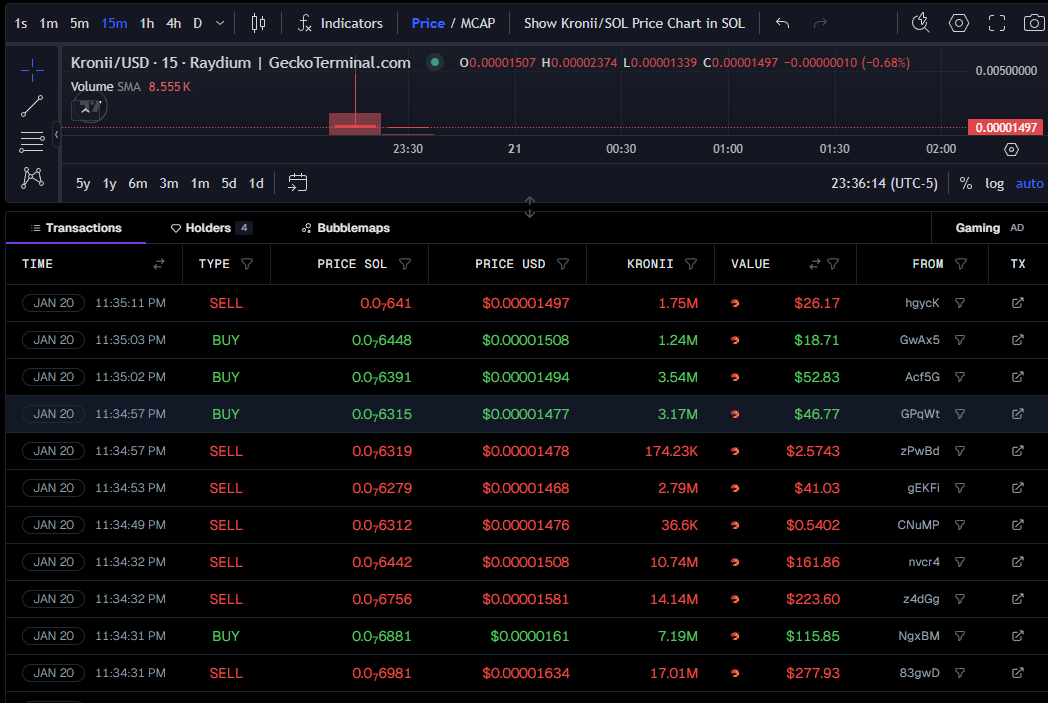This screenshot has height=703, width=1048.
Task: Click Show Kronii/SOL Price Chart in SOL
Action: point(634,23)
